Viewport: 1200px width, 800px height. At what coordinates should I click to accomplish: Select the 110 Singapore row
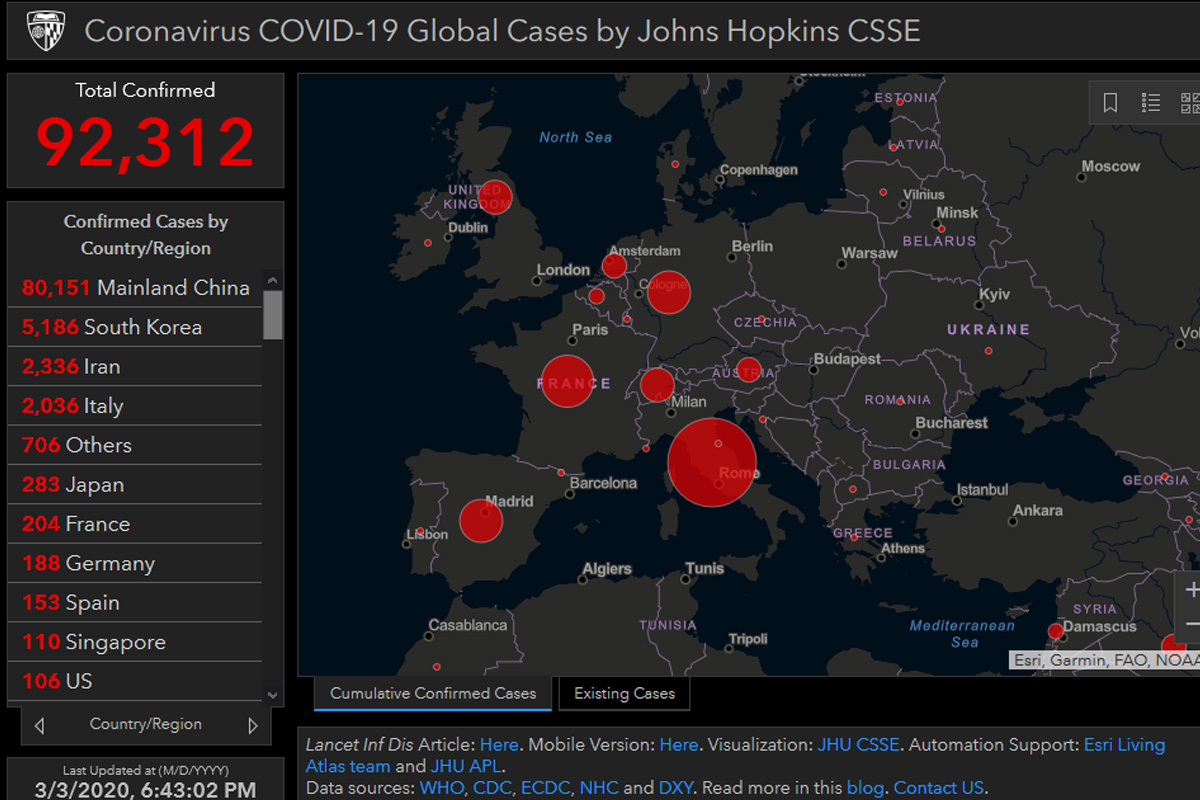click(135, 642)
